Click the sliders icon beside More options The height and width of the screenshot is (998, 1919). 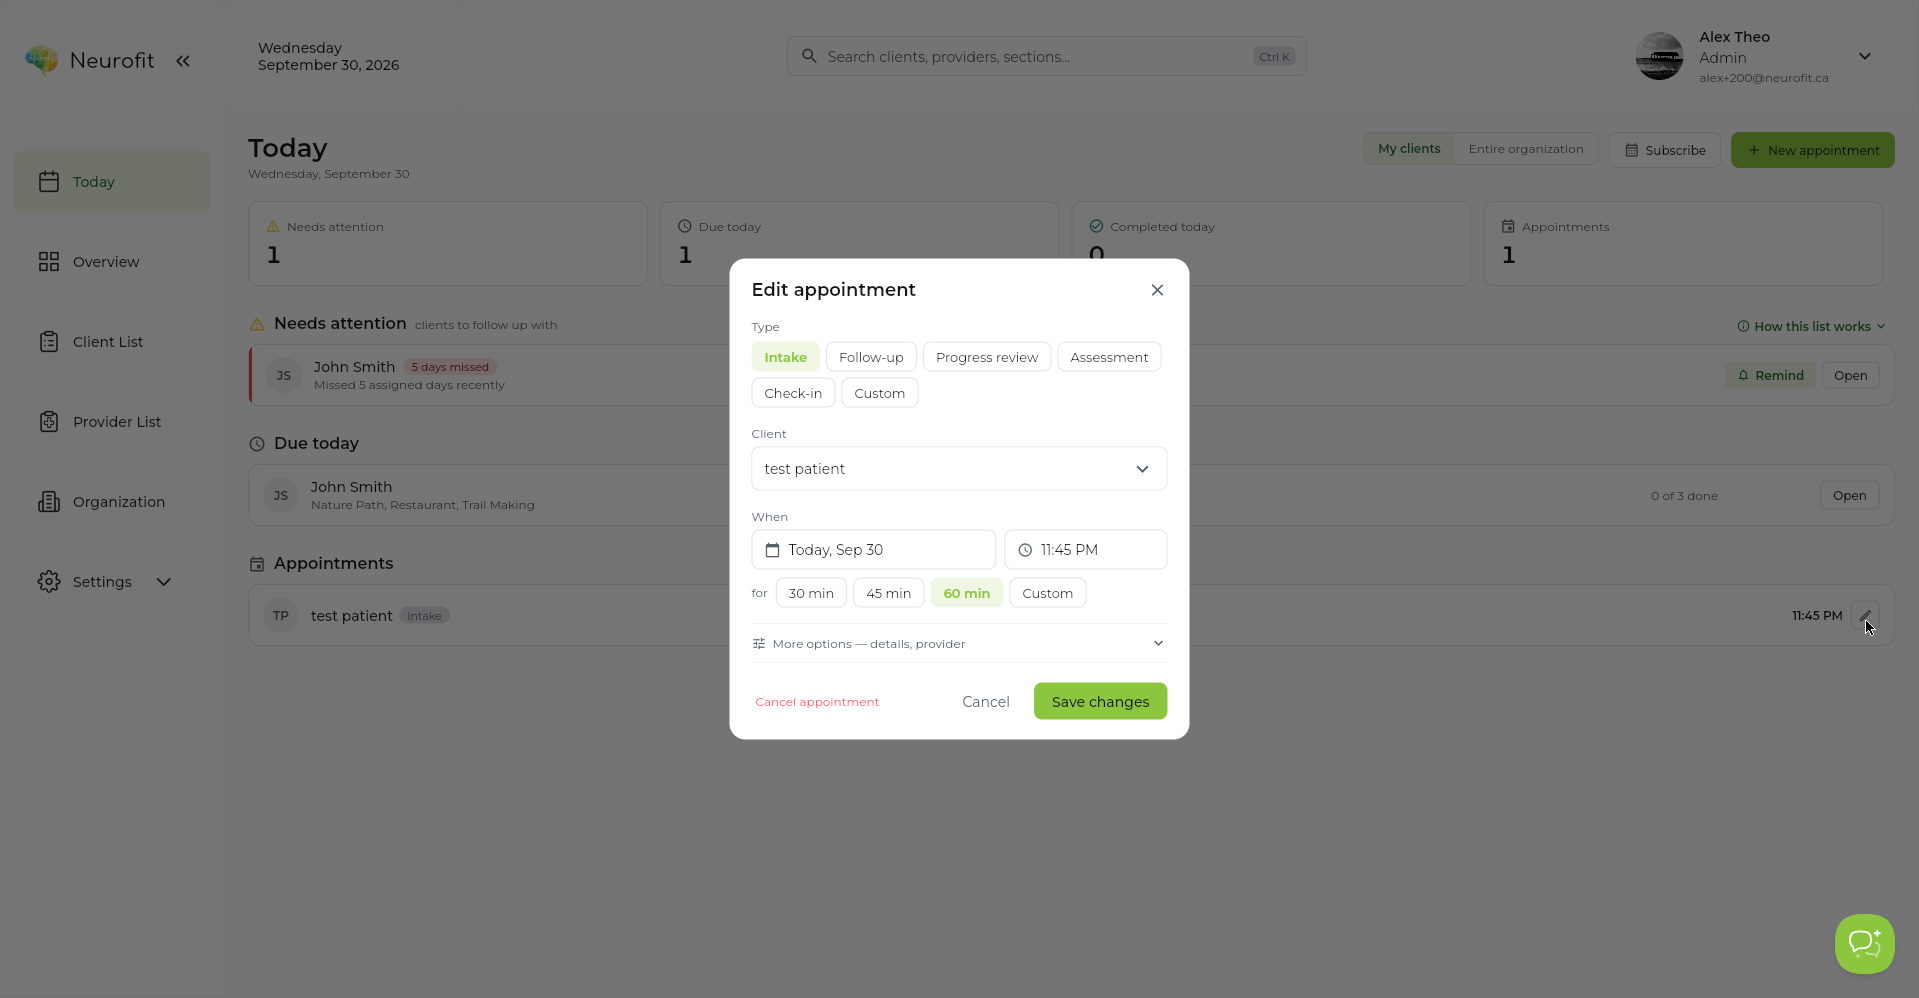759,643
